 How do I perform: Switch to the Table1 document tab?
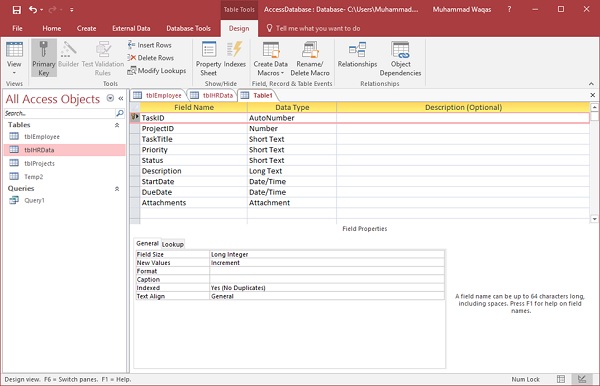257,95
